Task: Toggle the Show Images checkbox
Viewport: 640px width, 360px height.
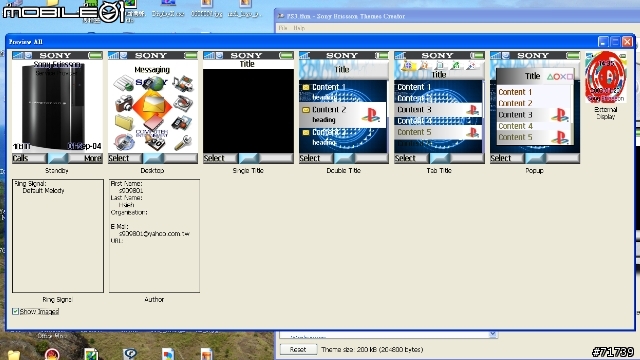Action: [16, 311]
